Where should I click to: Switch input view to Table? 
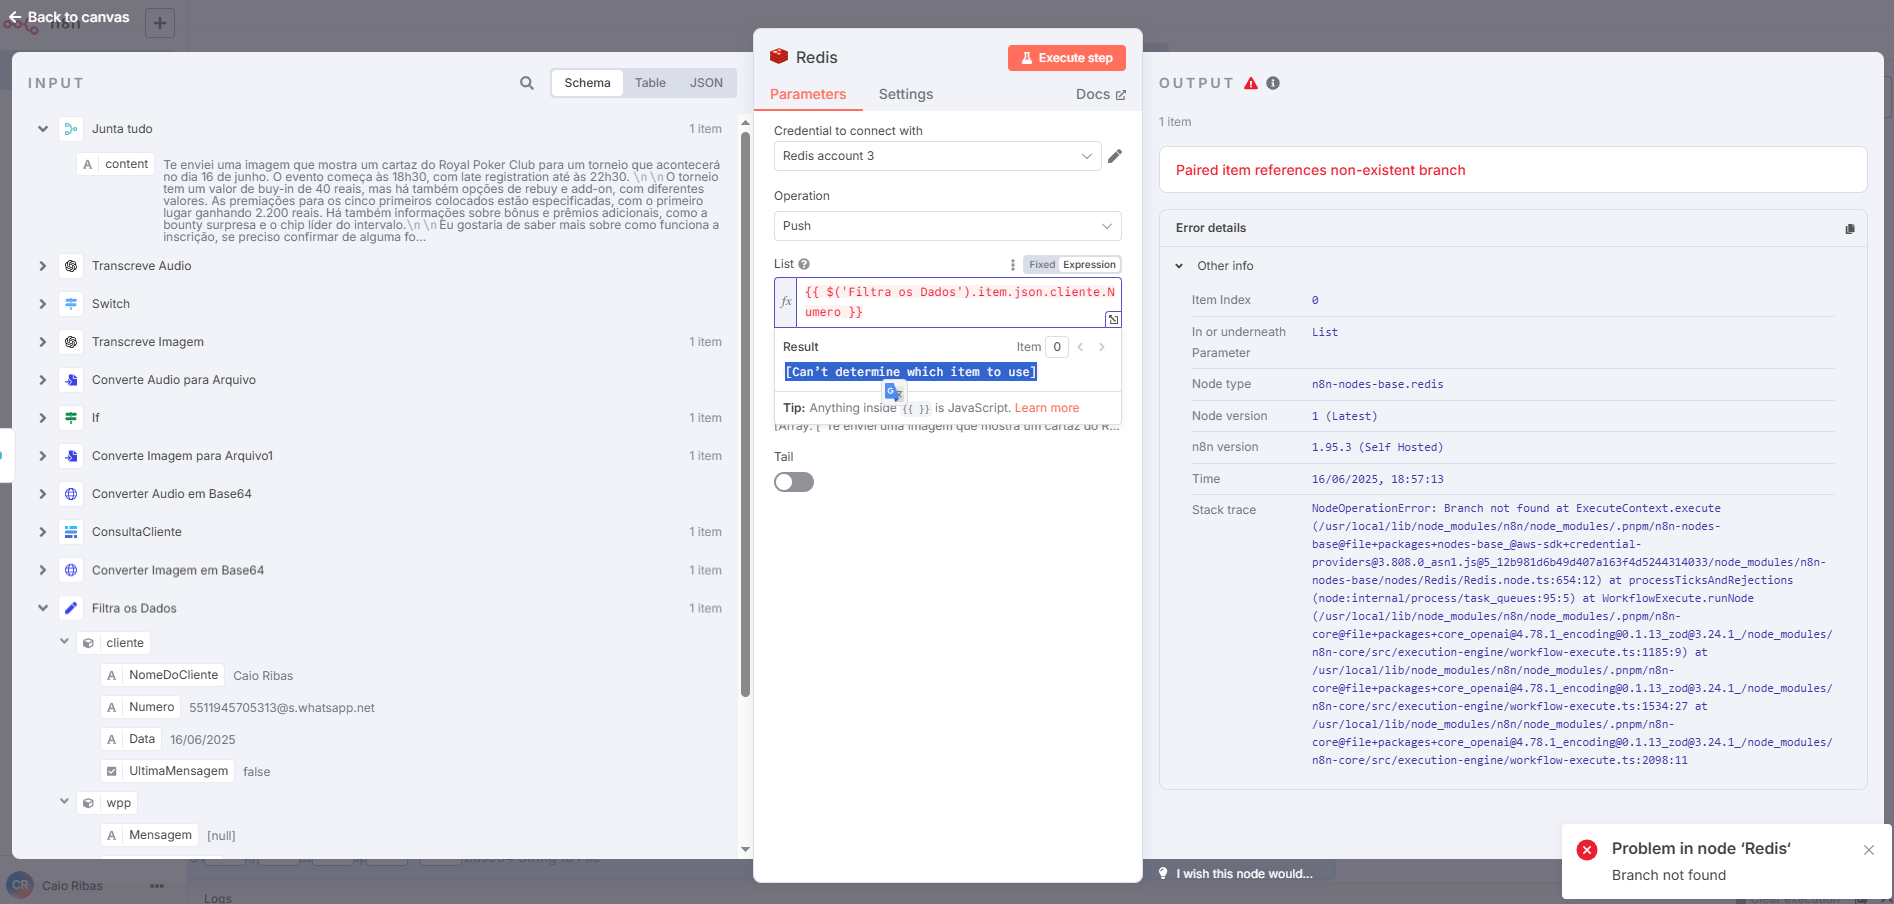coord(650,83)
